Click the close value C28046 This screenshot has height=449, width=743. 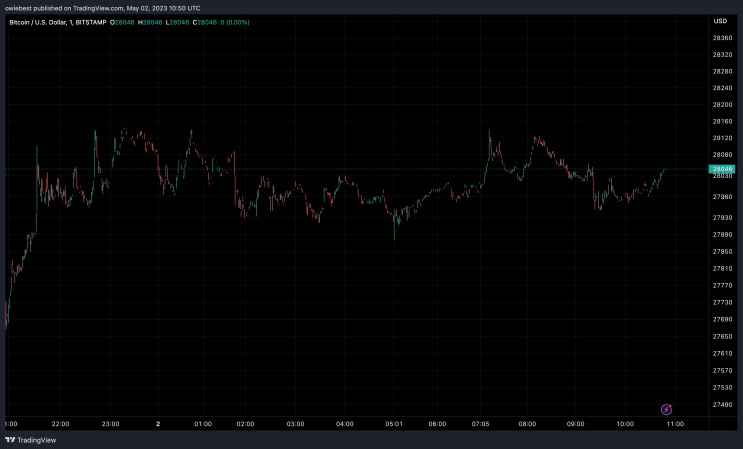point(205,22)
